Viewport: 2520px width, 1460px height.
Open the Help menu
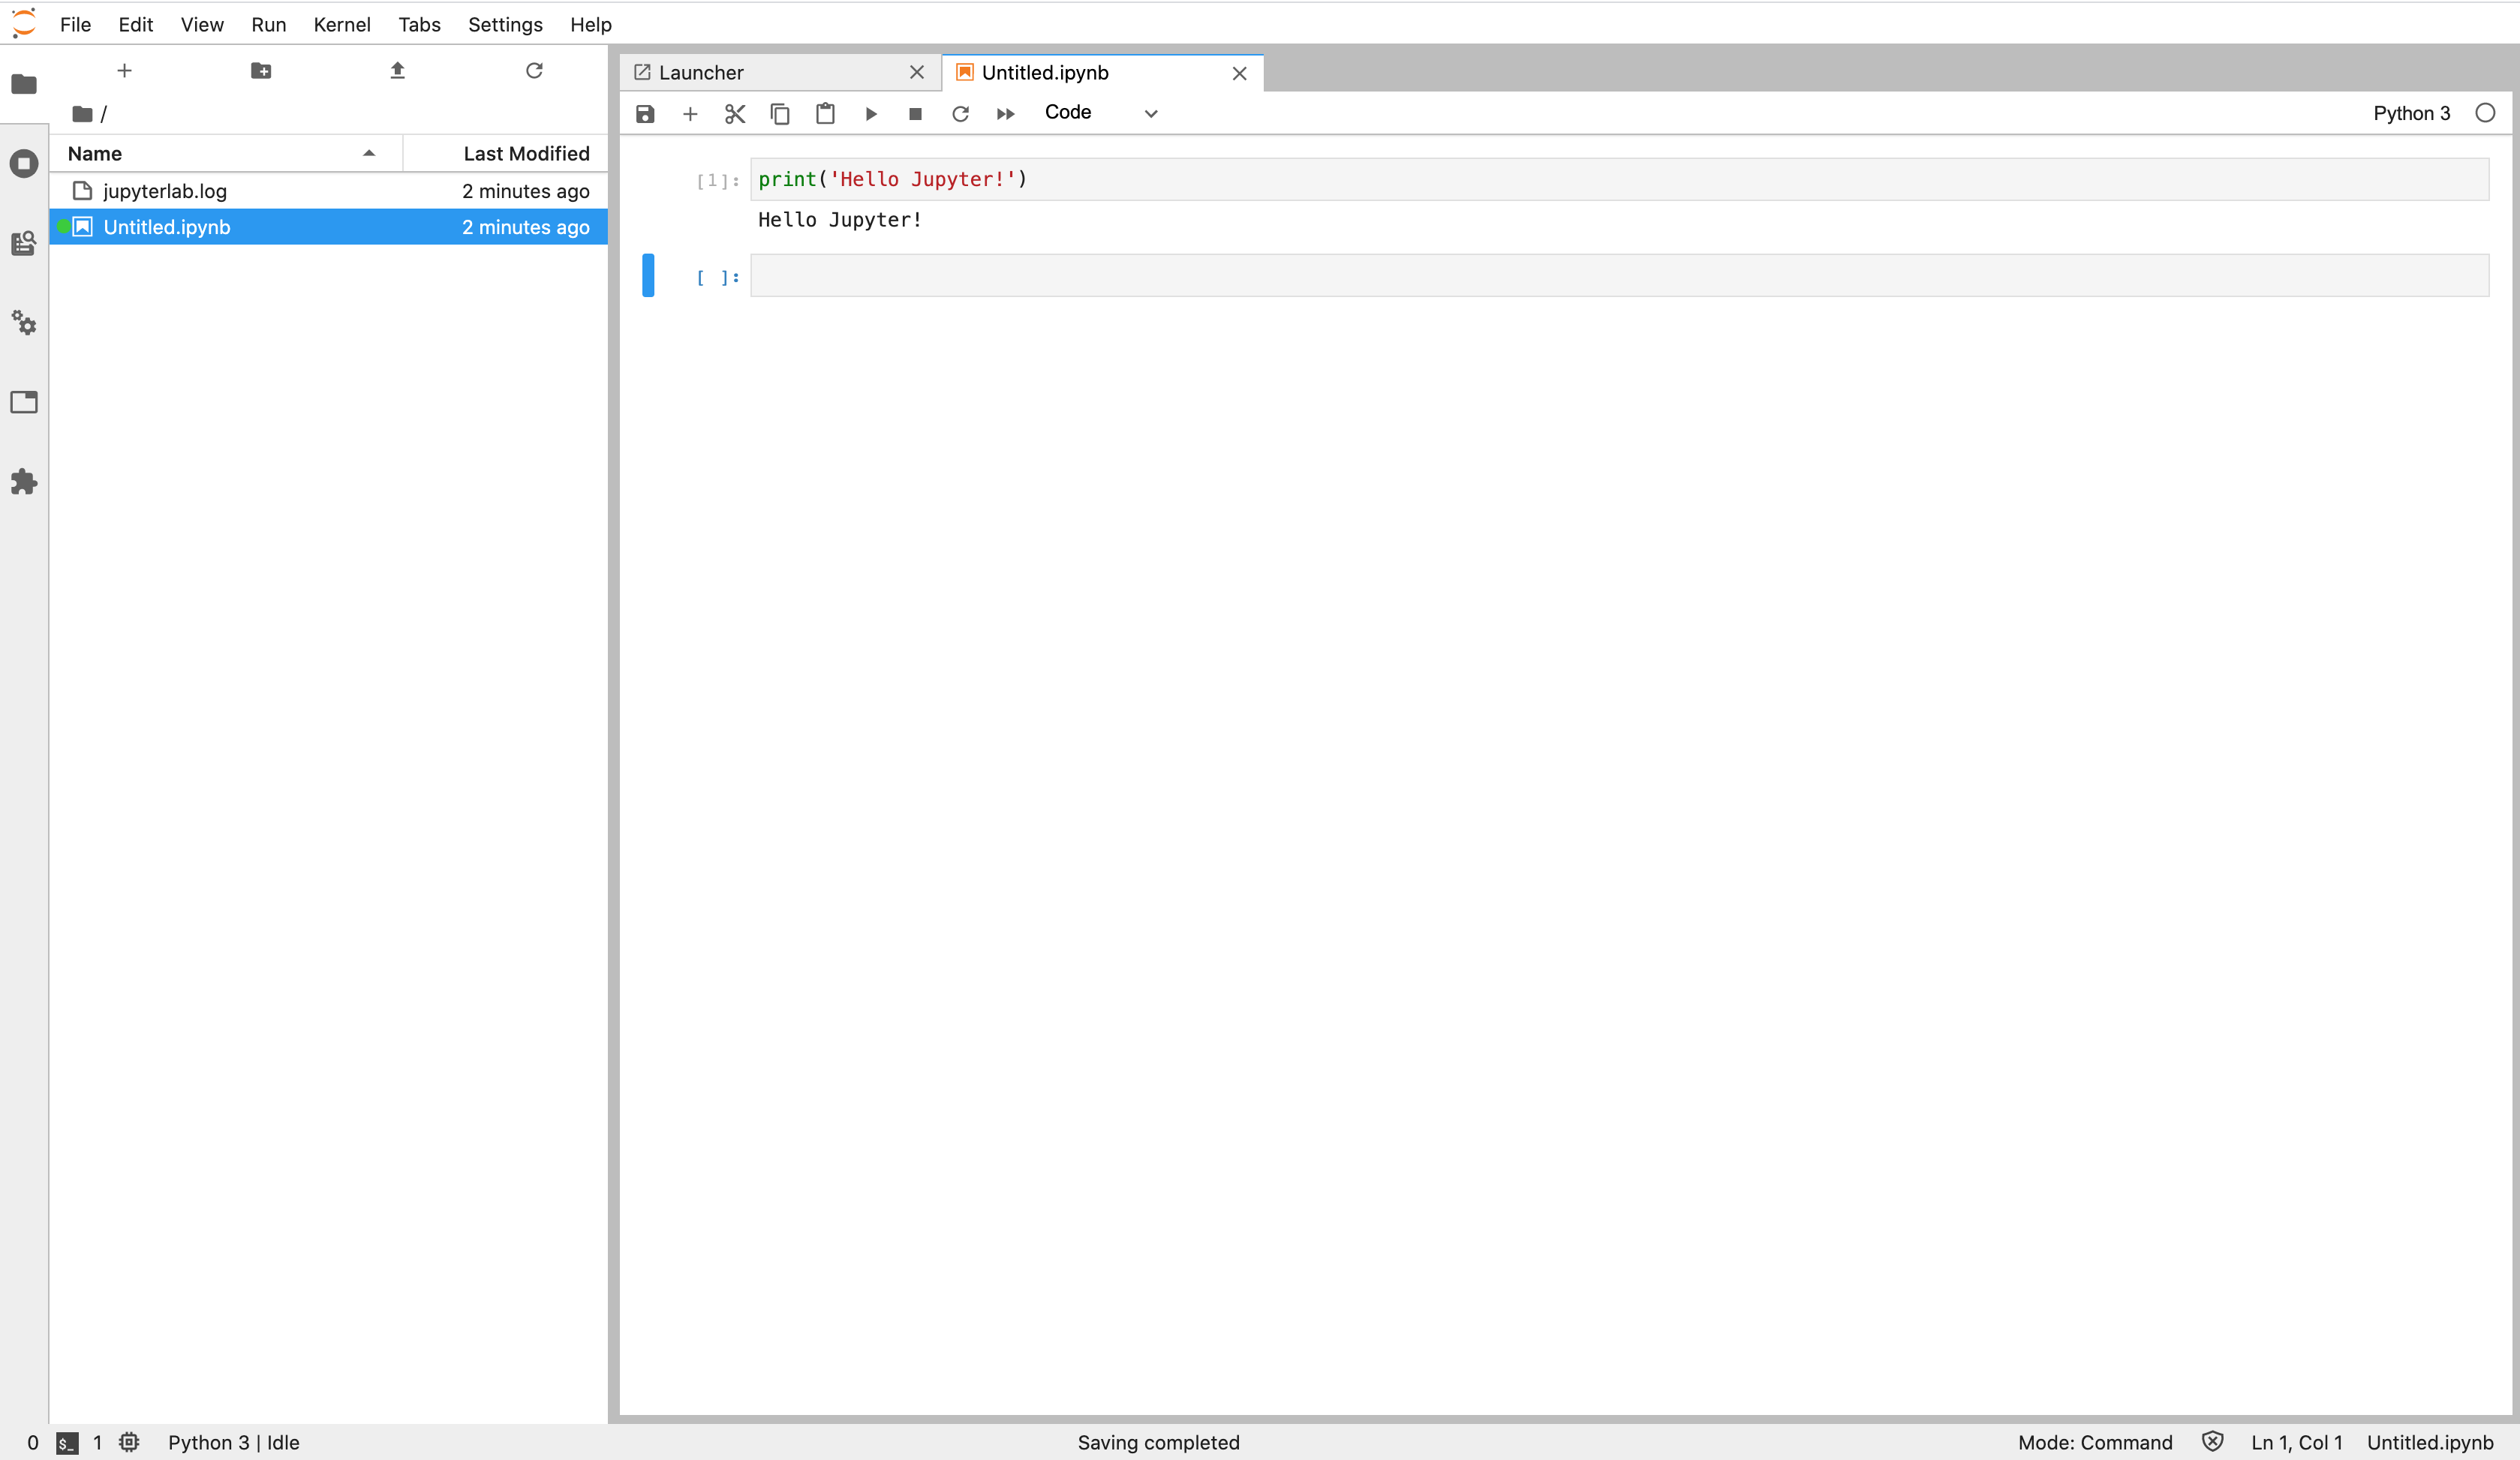590,24
